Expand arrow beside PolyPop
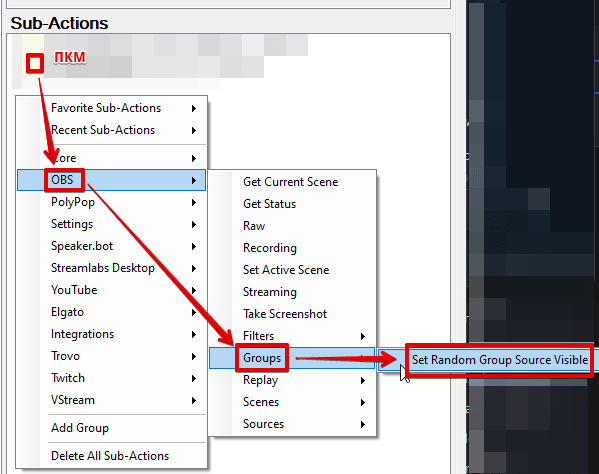599x474 pixels. tap(194, 202)
